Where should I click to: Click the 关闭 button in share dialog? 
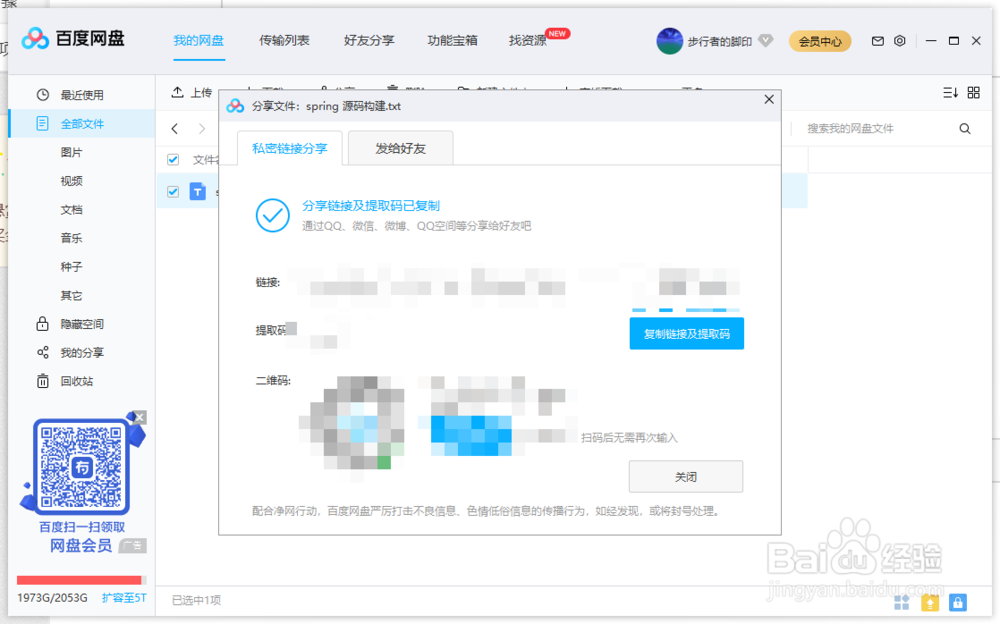(686, 477)
